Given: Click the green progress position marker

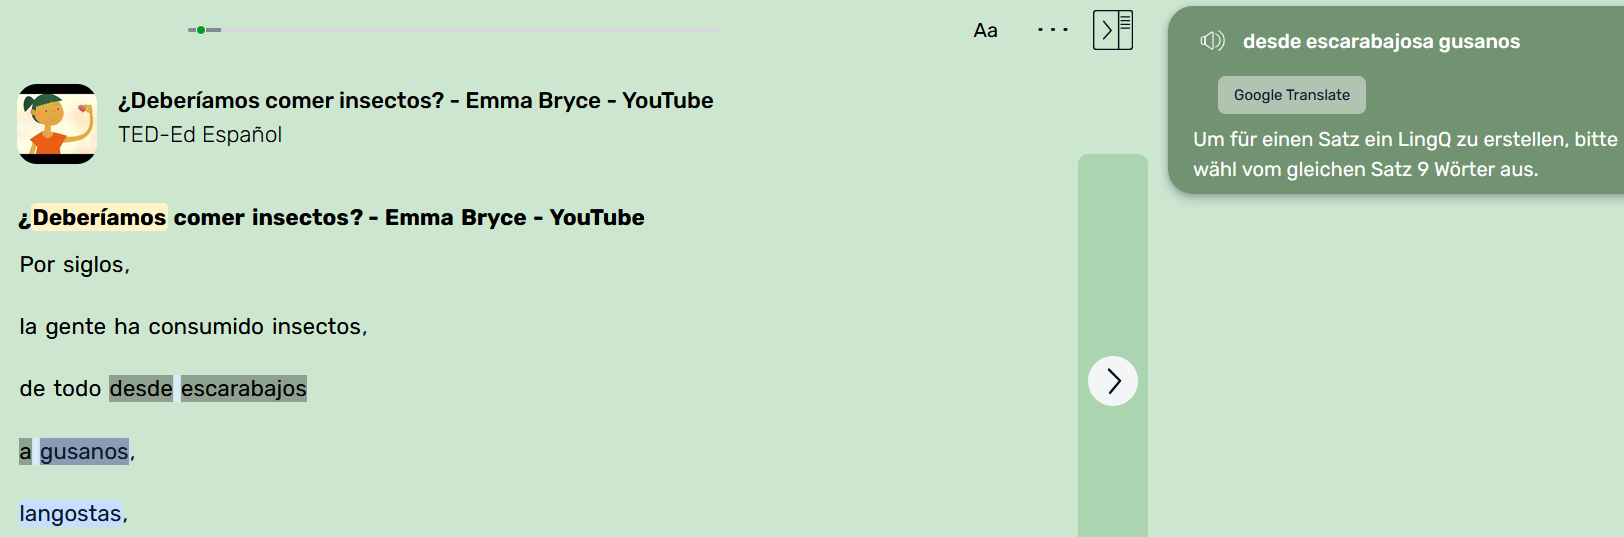Looking at the screenshot, I should point(201,30).
